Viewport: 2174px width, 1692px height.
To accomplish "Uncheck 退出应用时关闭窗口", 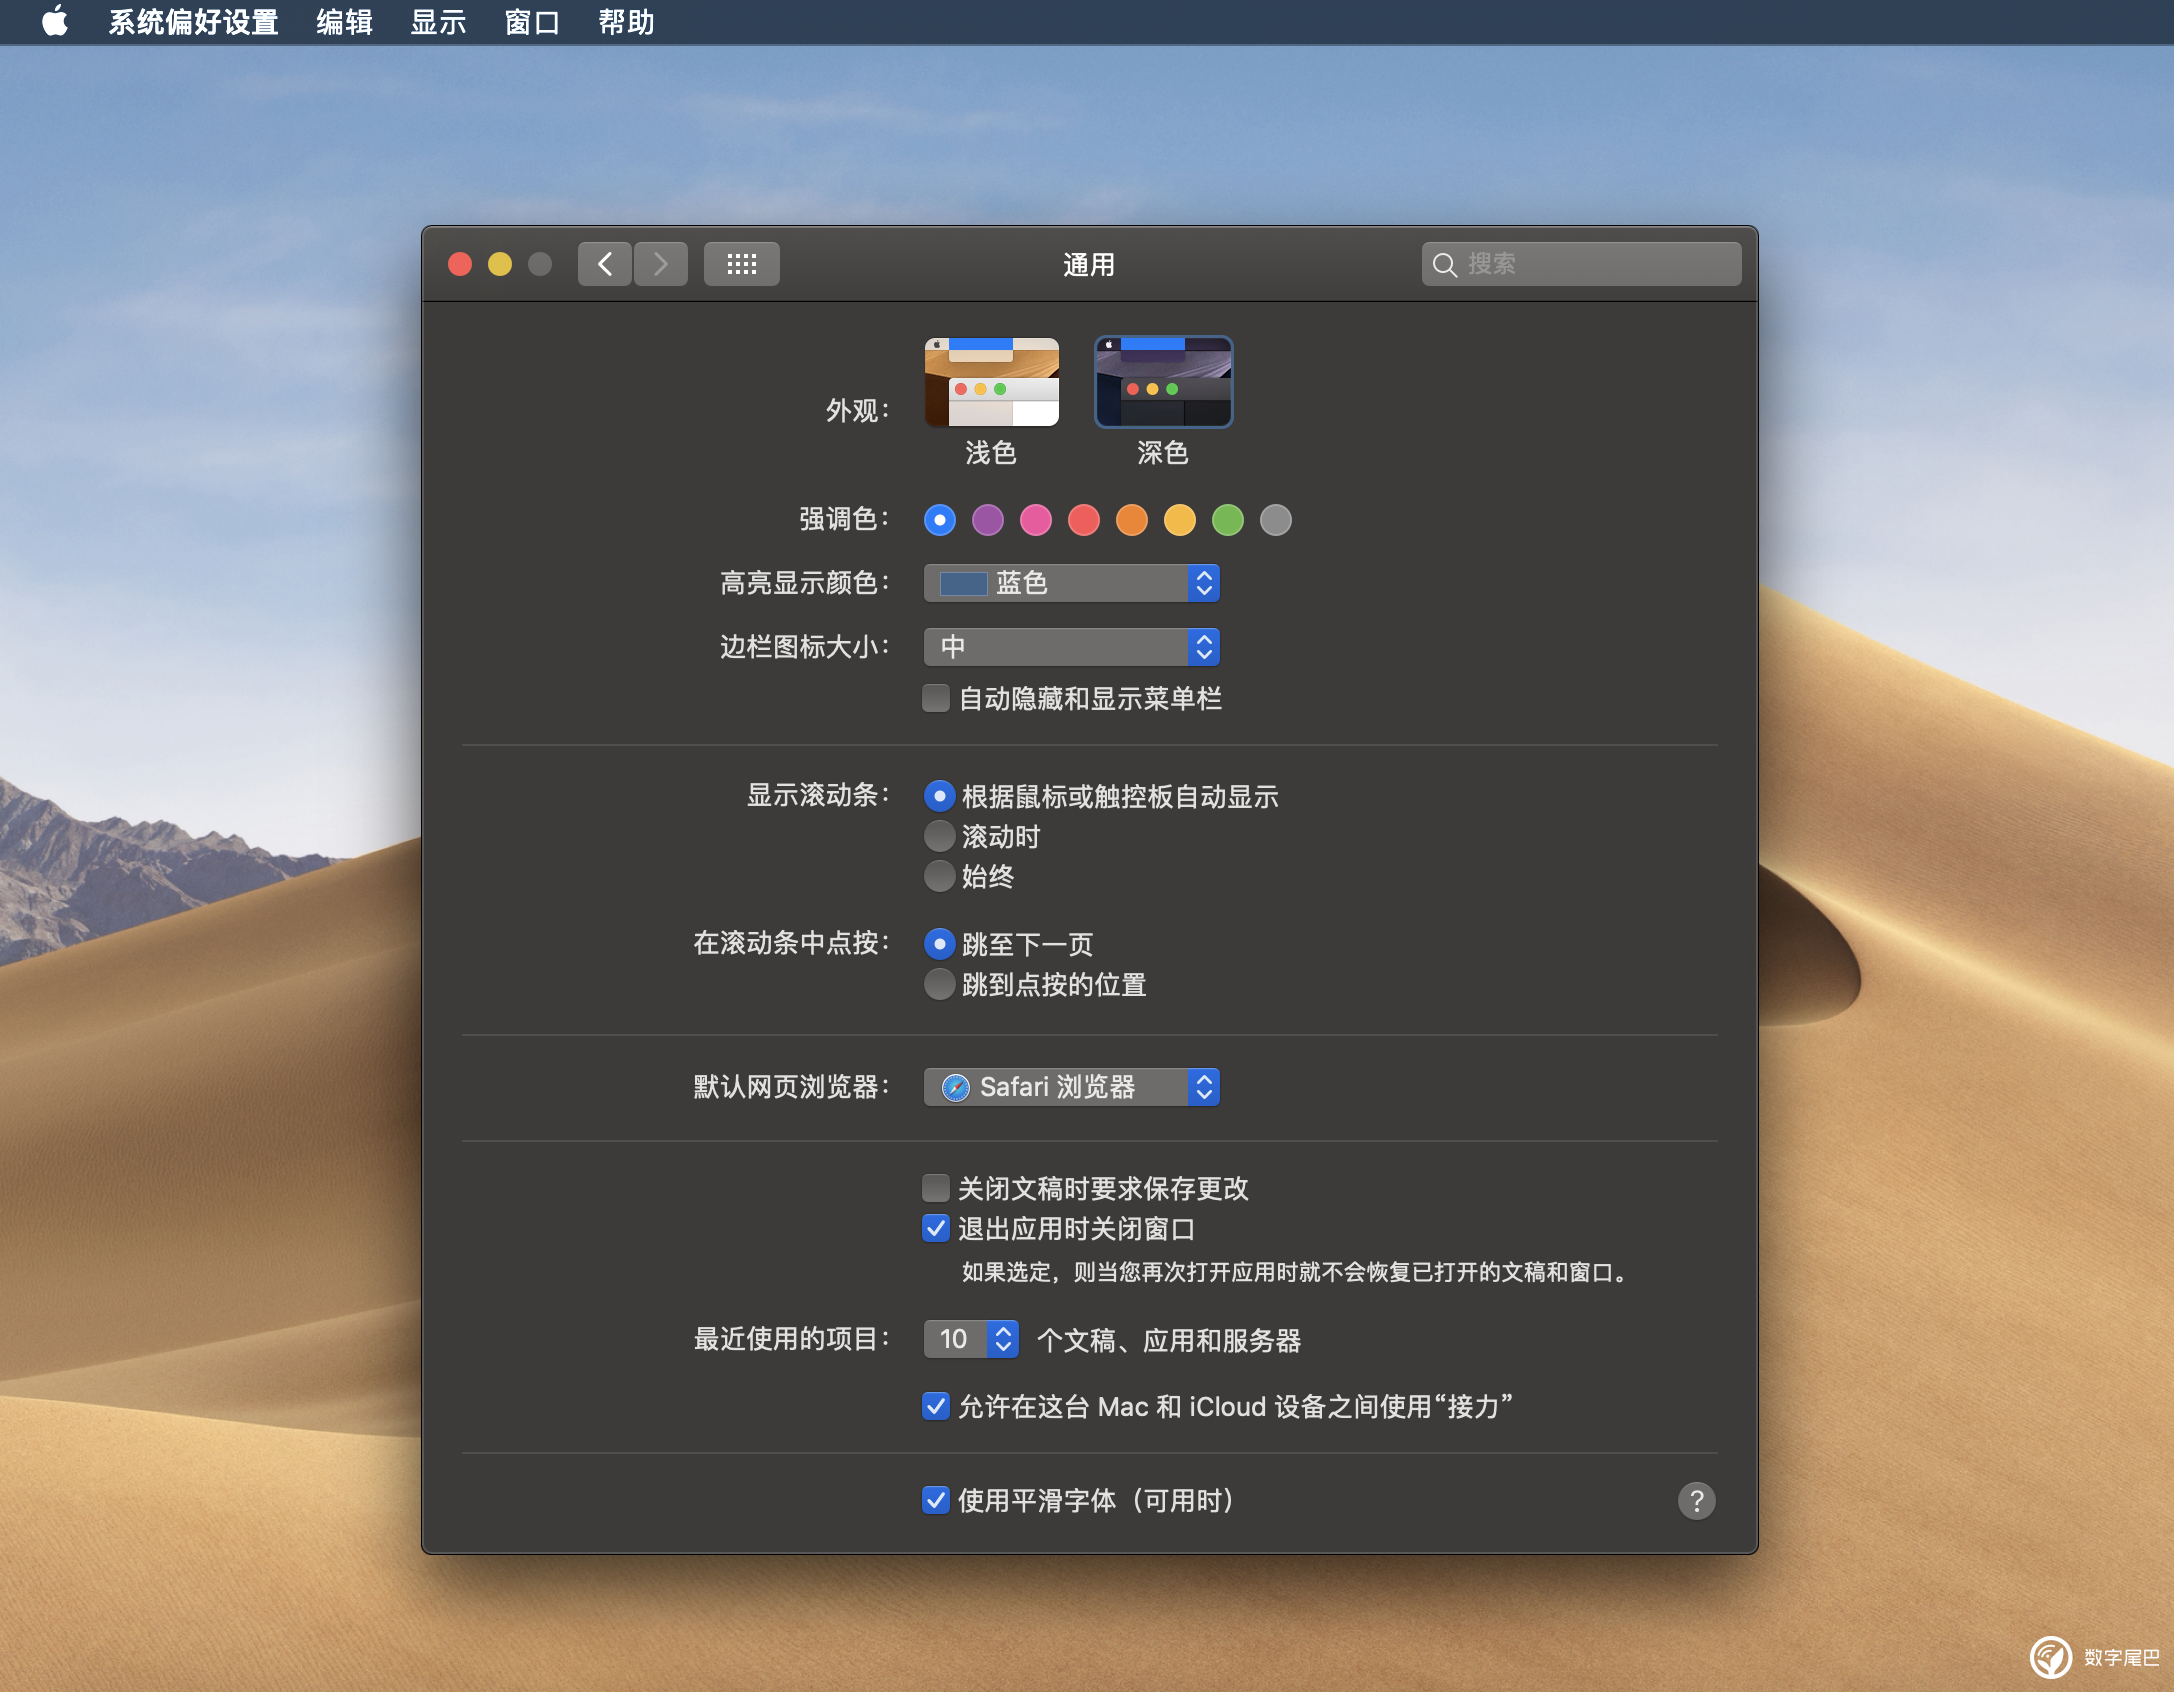I will 936,1228.
